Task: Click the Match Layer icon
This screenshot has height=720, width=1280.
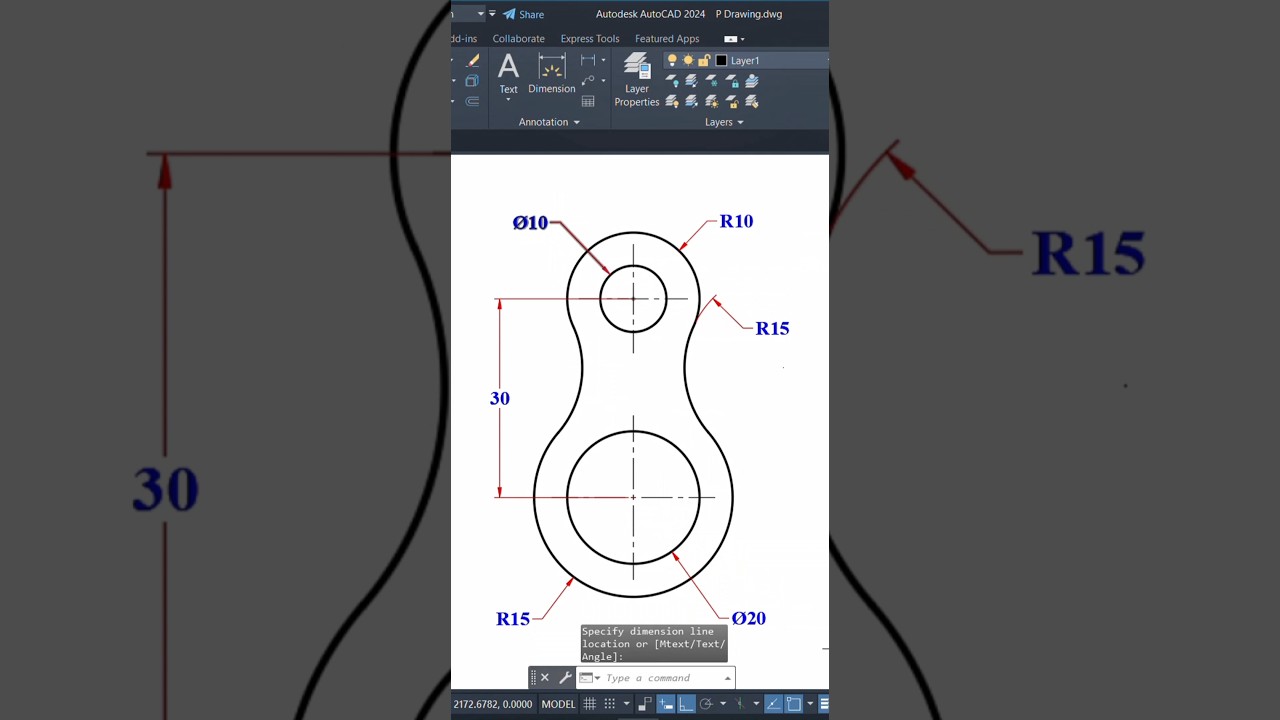Action: 751,101
